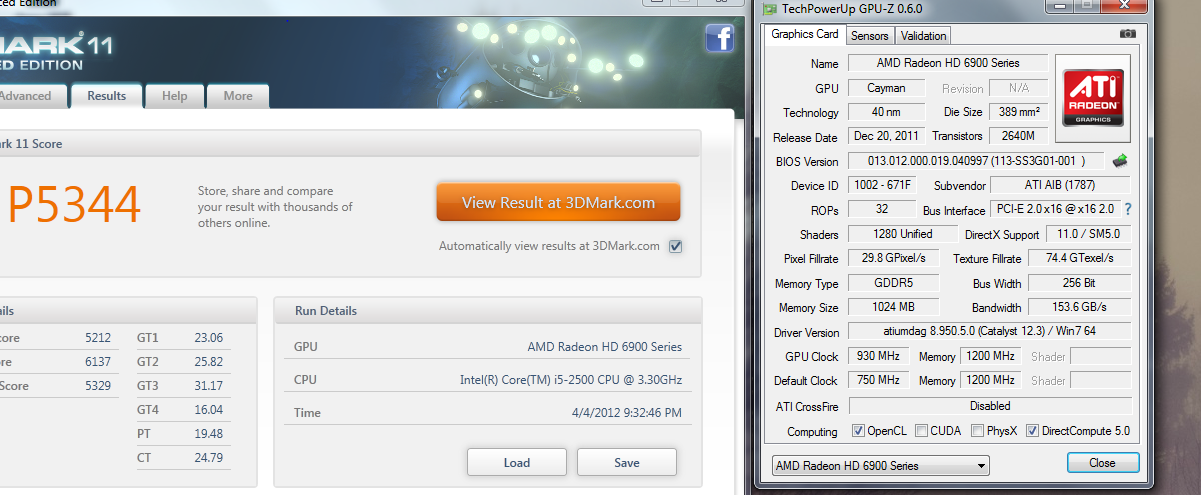The image size is (1201, 495).
Task: Switch to the Graphics Card tab
Action: [x=804, y=34]
